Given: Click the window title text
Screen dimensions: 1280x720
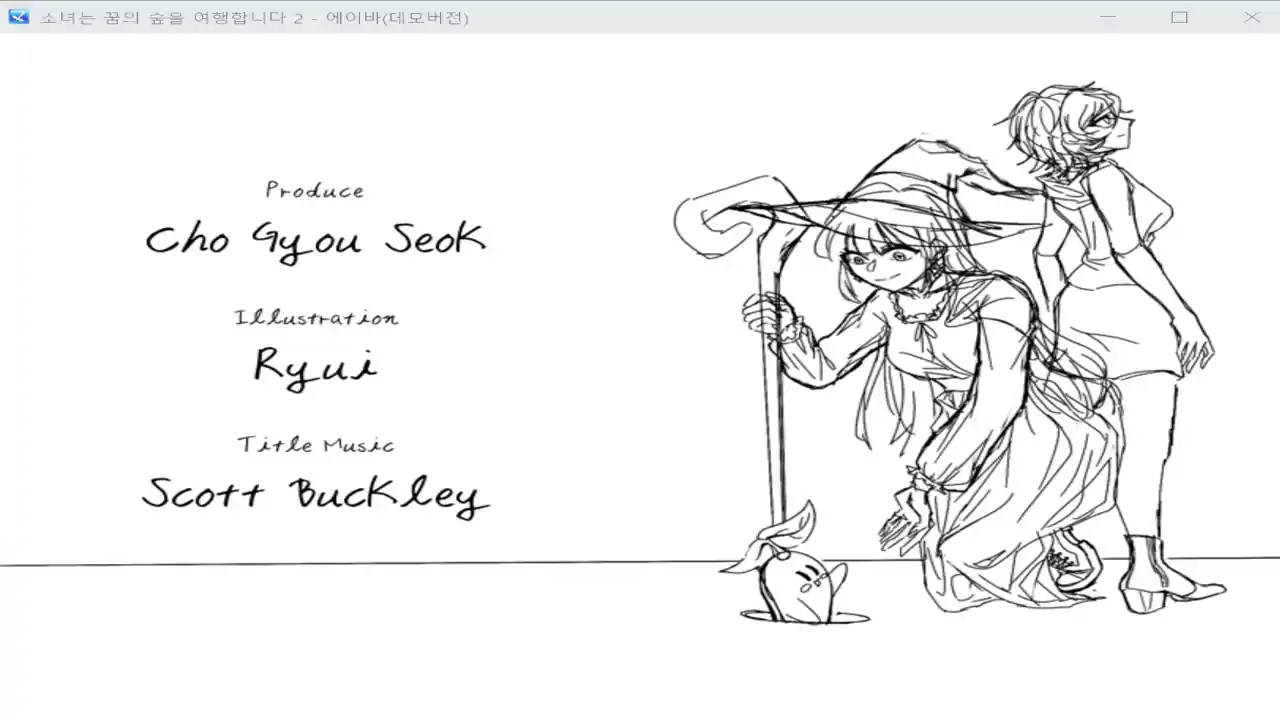Looking at the screenshot, I should click(x=254, y=17).
